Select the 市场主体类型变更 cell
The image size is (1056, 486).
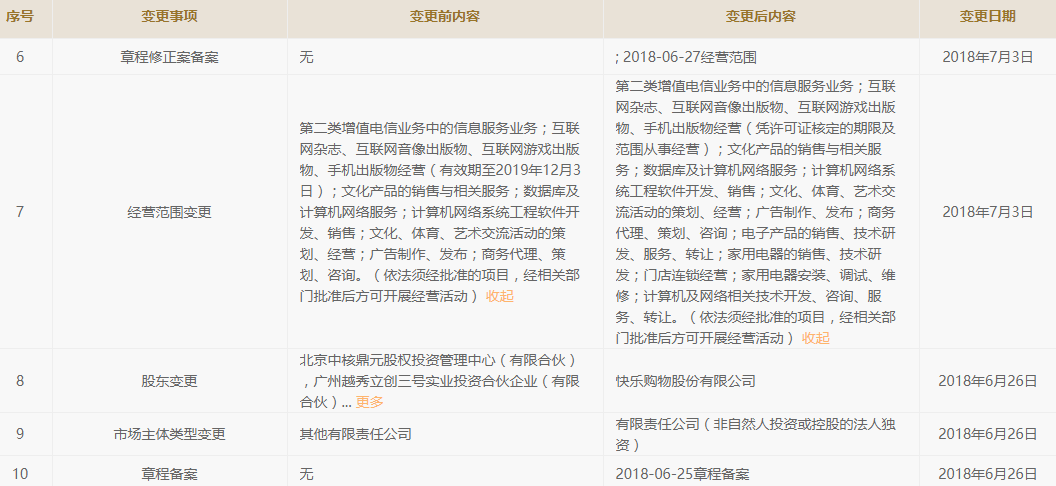pos(170,434)
